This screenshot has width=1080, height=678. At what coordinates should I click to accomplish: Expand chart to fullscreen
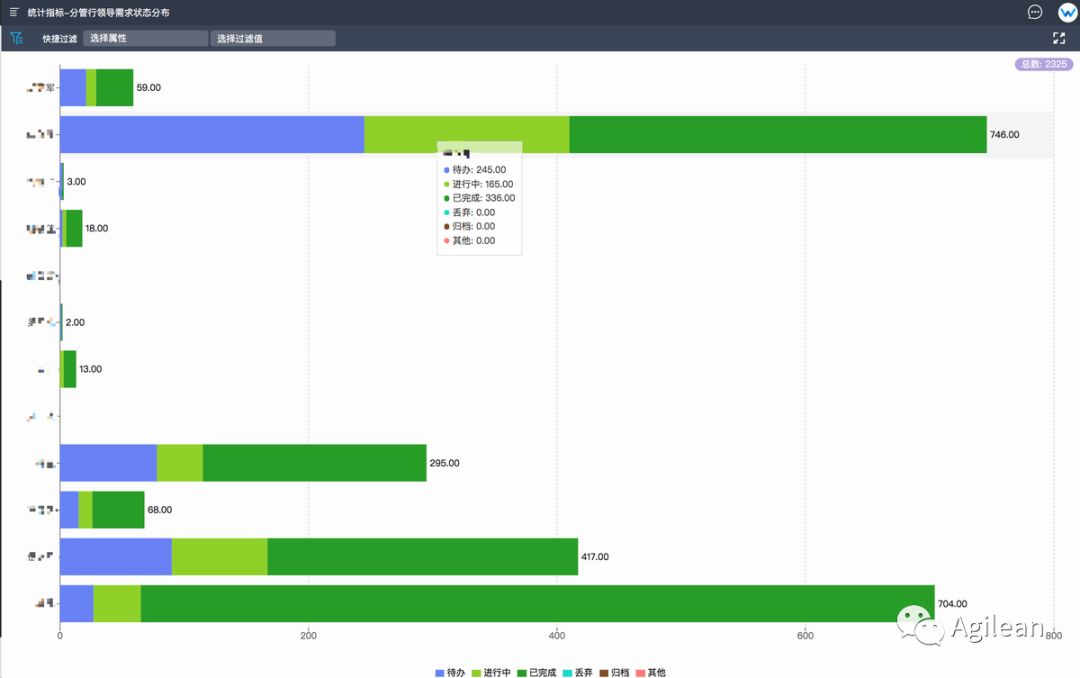[1059, 38]
